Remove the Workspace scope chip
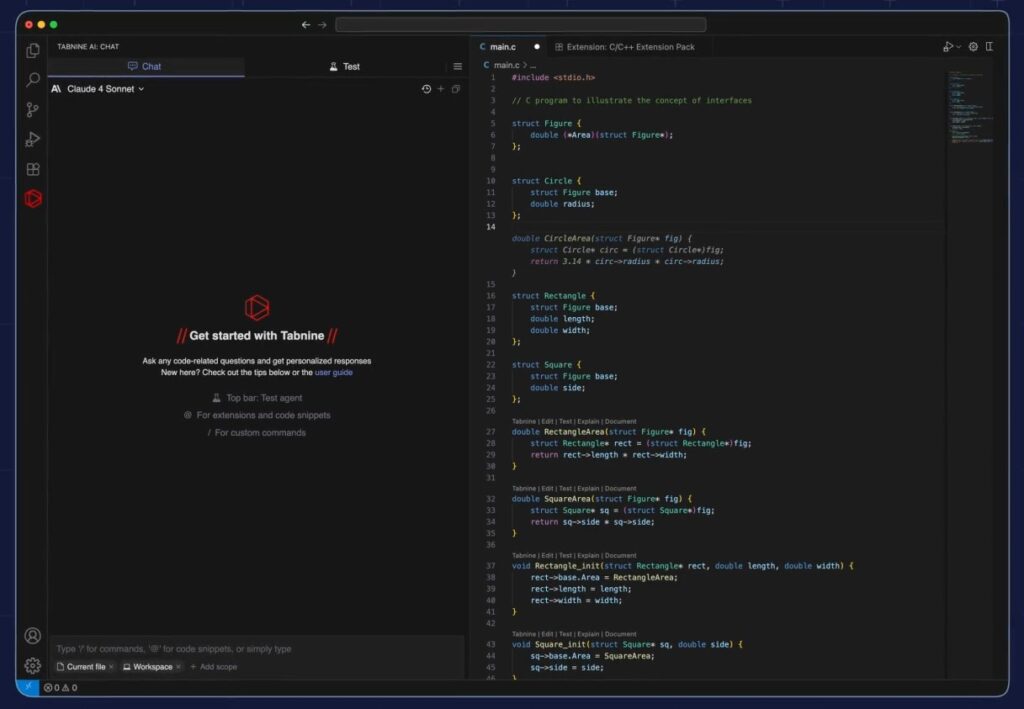This screenshot has width=1024, height=709. (x=178, y=667)
